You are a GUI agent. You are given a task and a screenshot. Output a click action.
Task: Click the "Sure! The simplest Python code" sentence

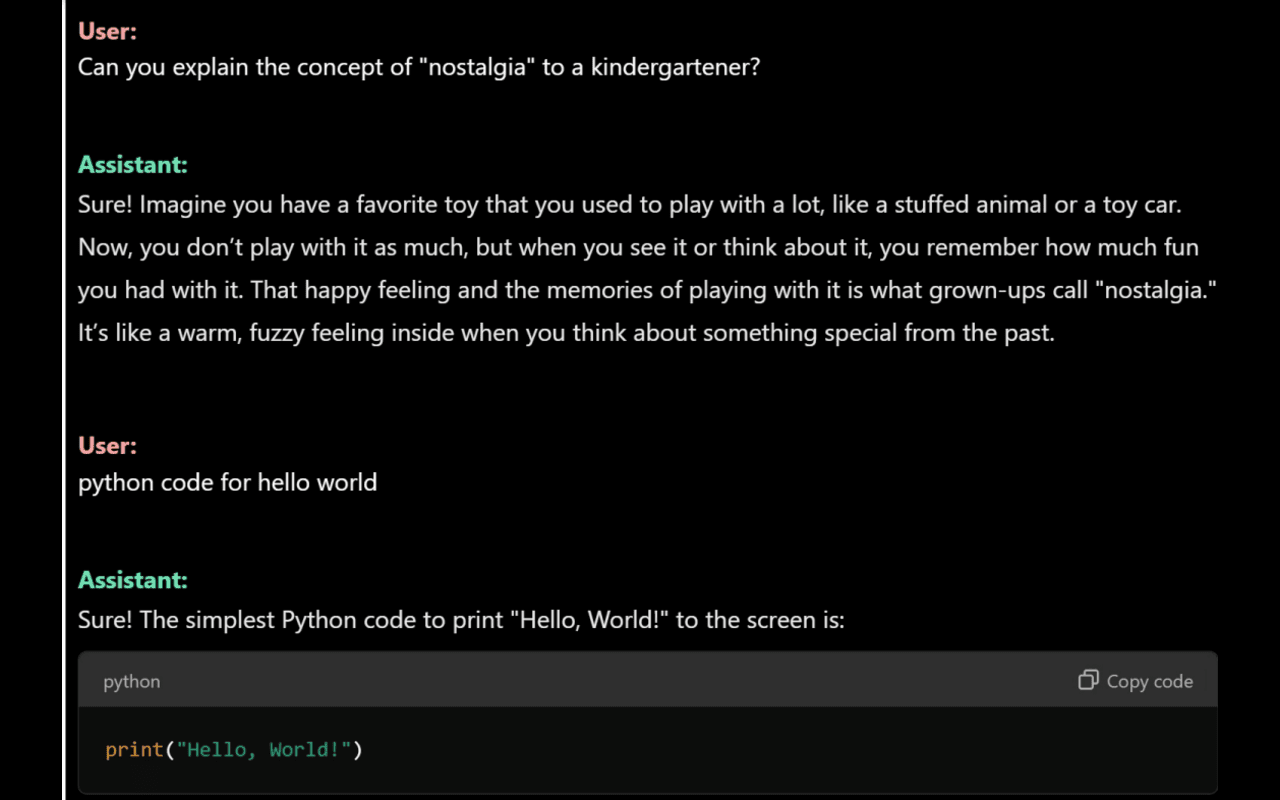click(461, 620)
